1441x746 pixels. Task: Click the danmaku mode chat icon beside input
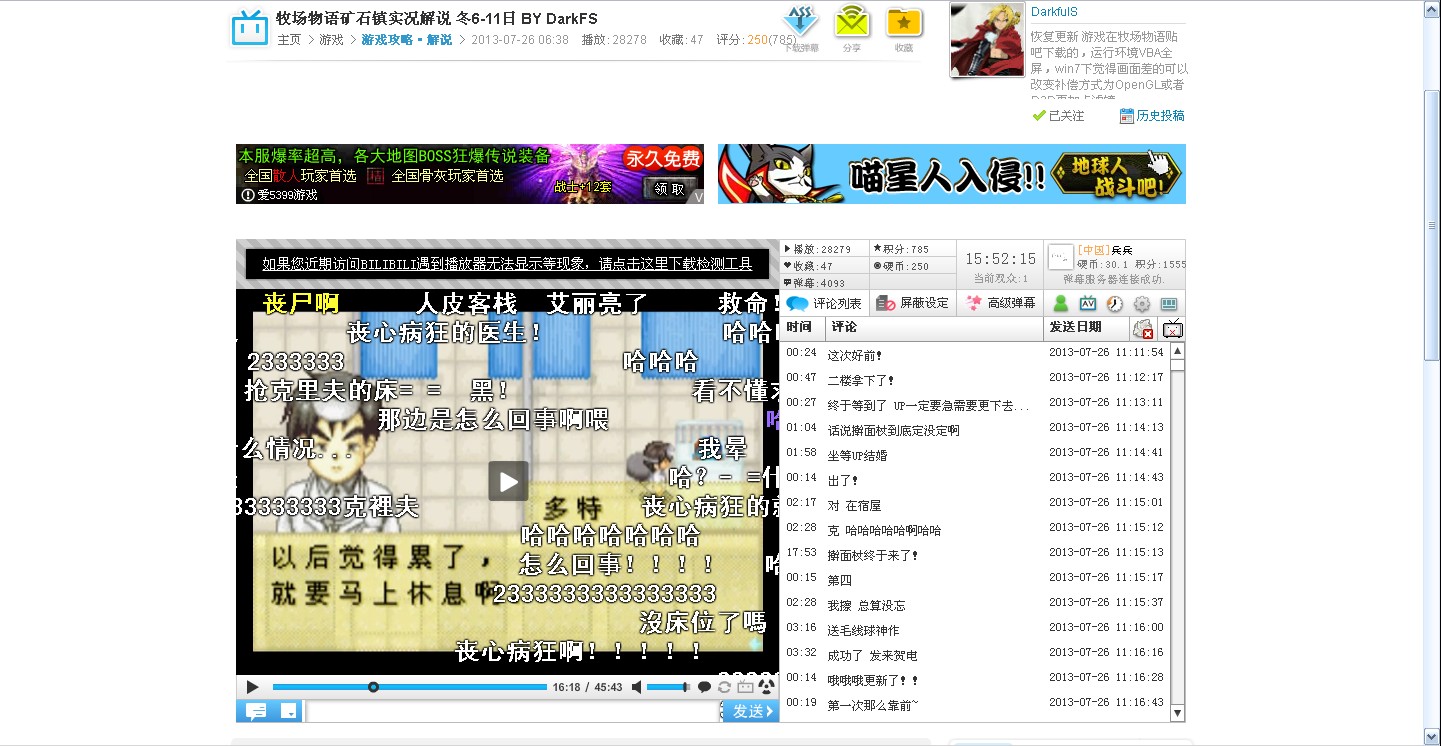coord(256,711)
